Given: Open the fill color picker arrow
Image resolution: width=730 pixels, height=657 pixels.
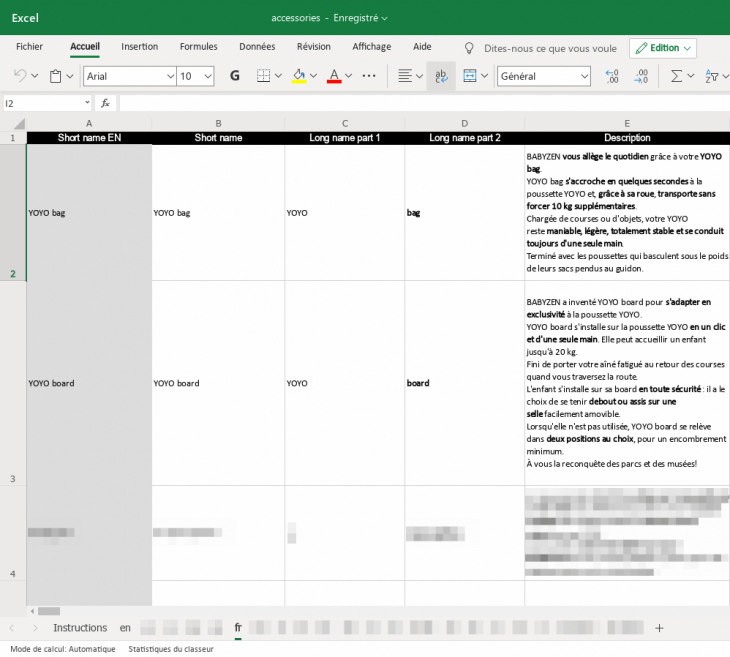Looking at the screenshot, I should click(x=313, y=76).
